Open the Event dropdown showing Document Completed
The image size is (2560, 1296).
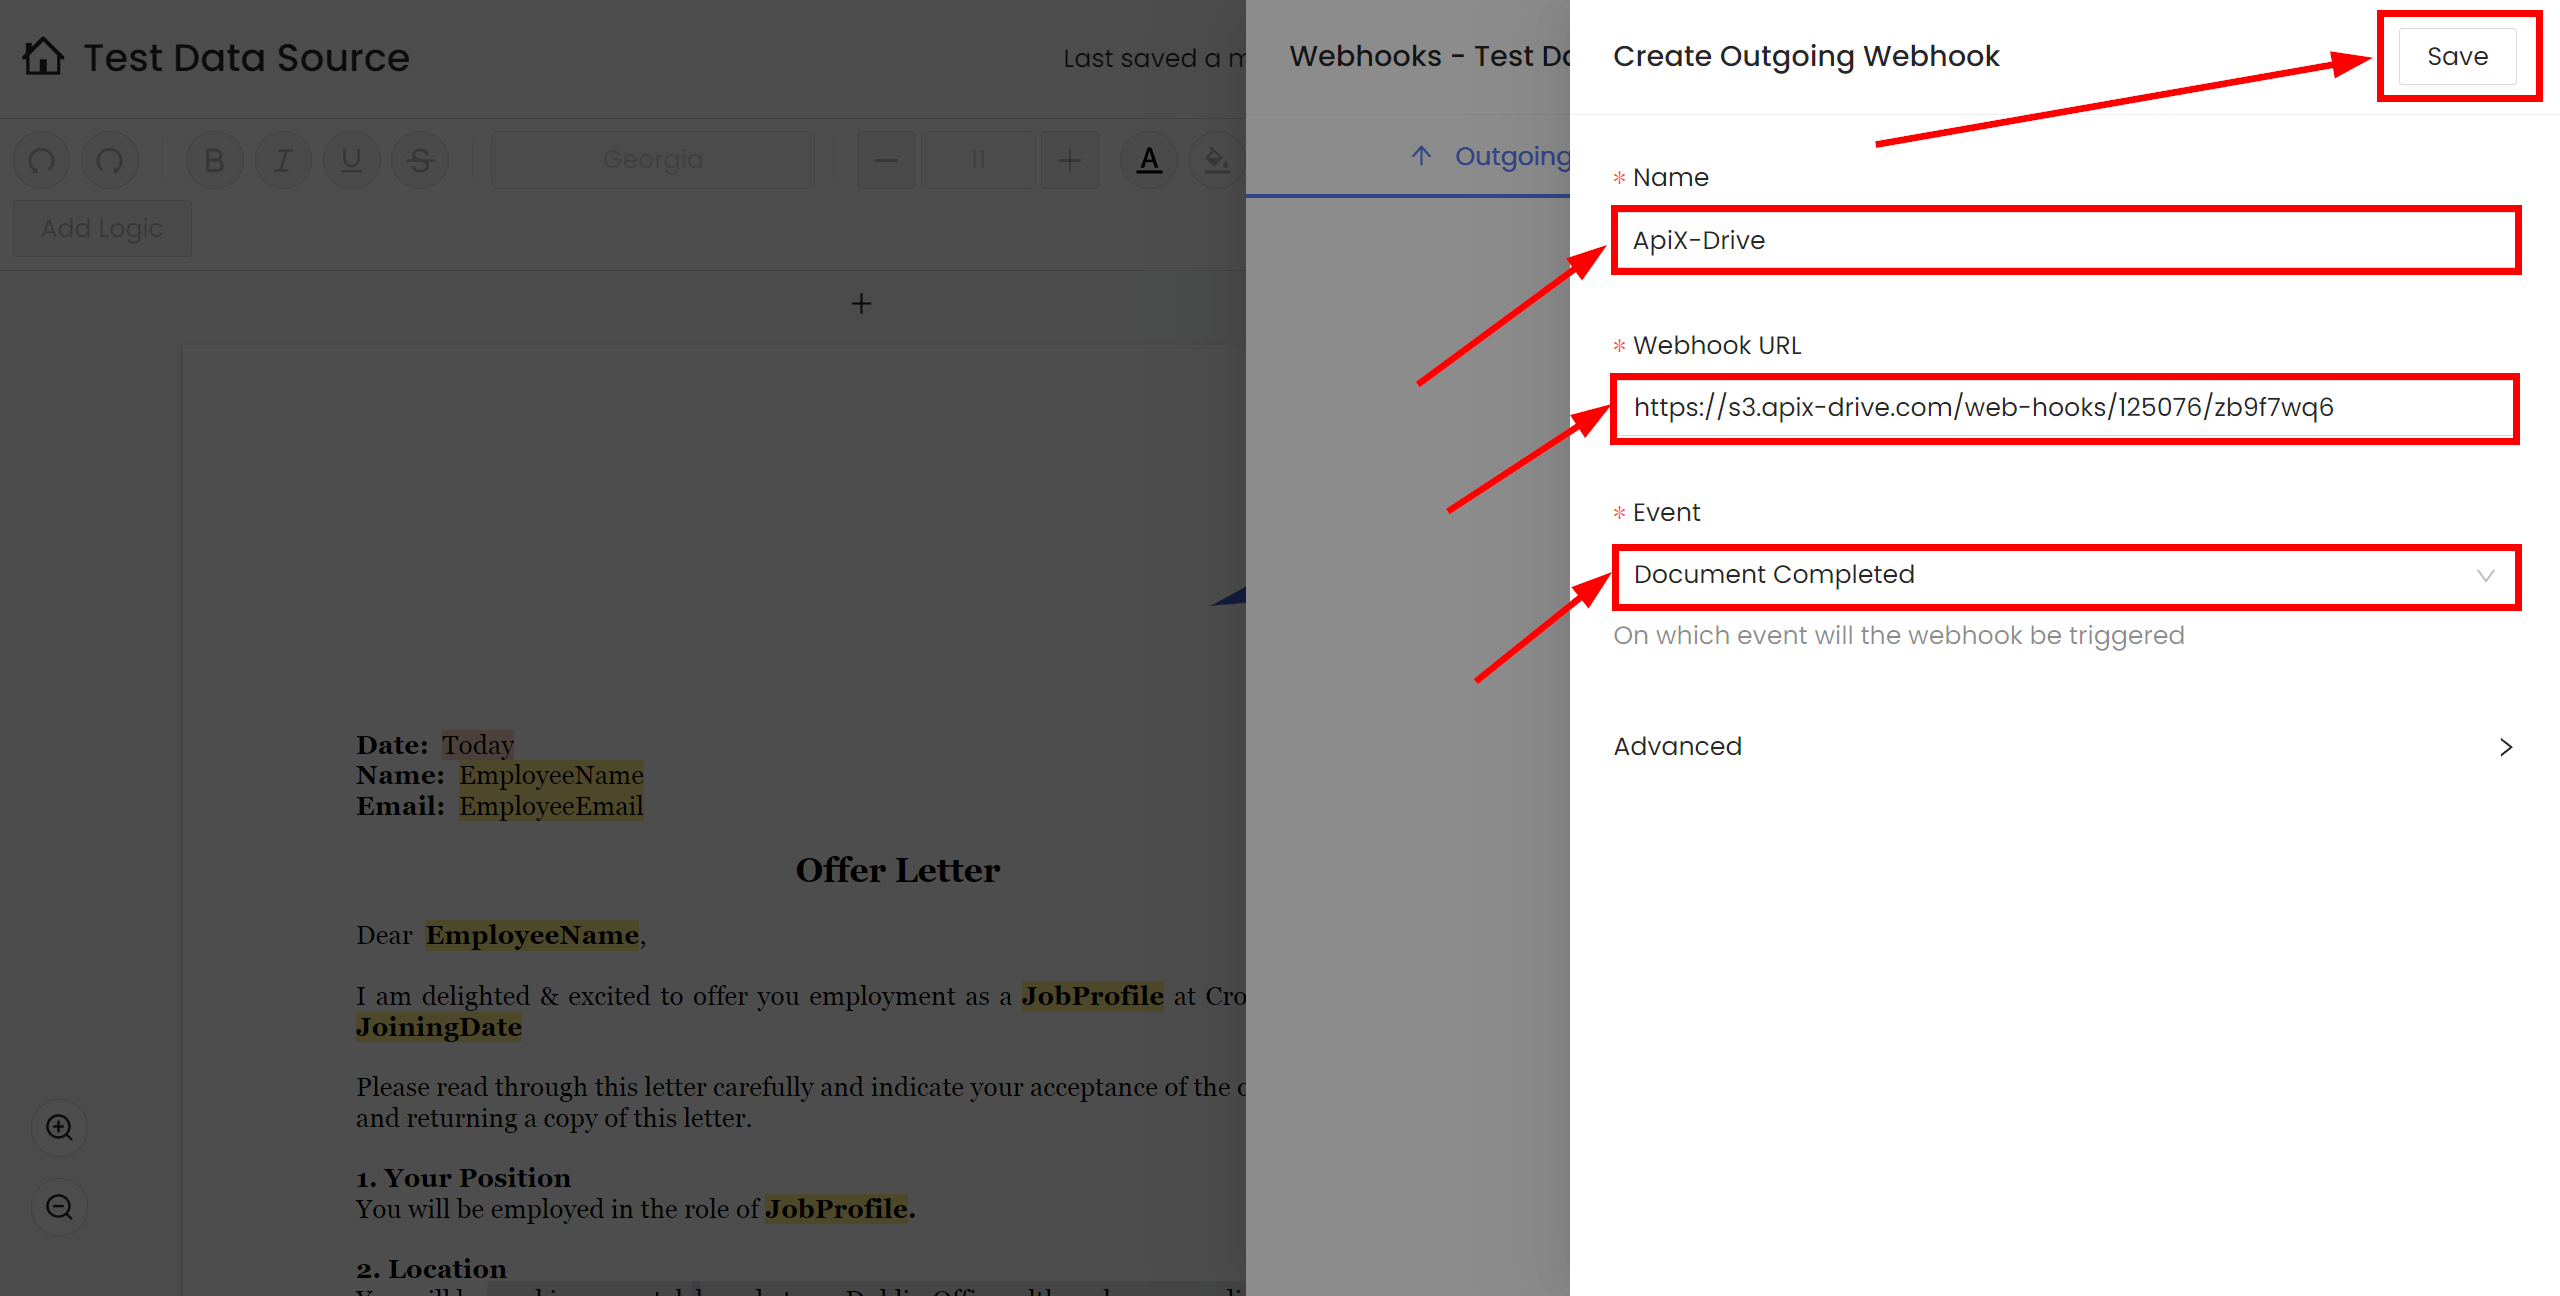(2065, 576)
